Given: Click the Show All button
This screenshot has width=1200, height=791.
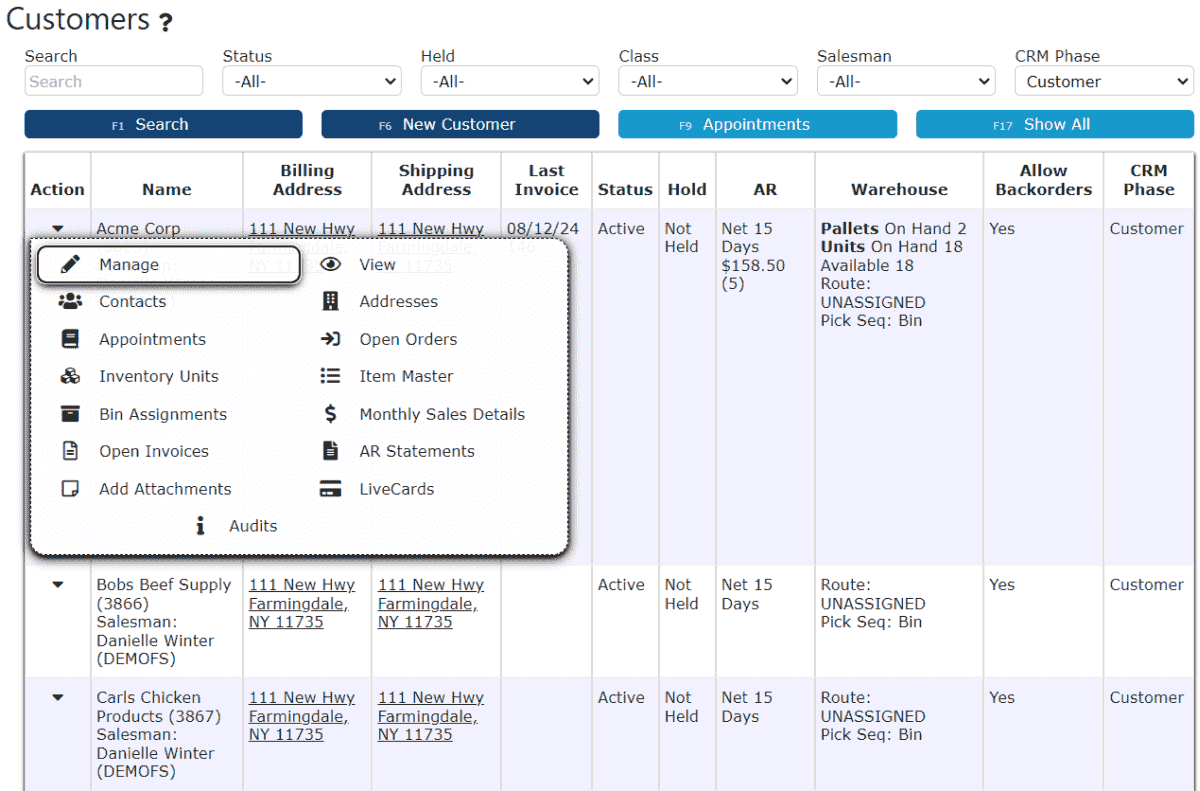Looking at the screenshot, I should [x=1055, y=124].
